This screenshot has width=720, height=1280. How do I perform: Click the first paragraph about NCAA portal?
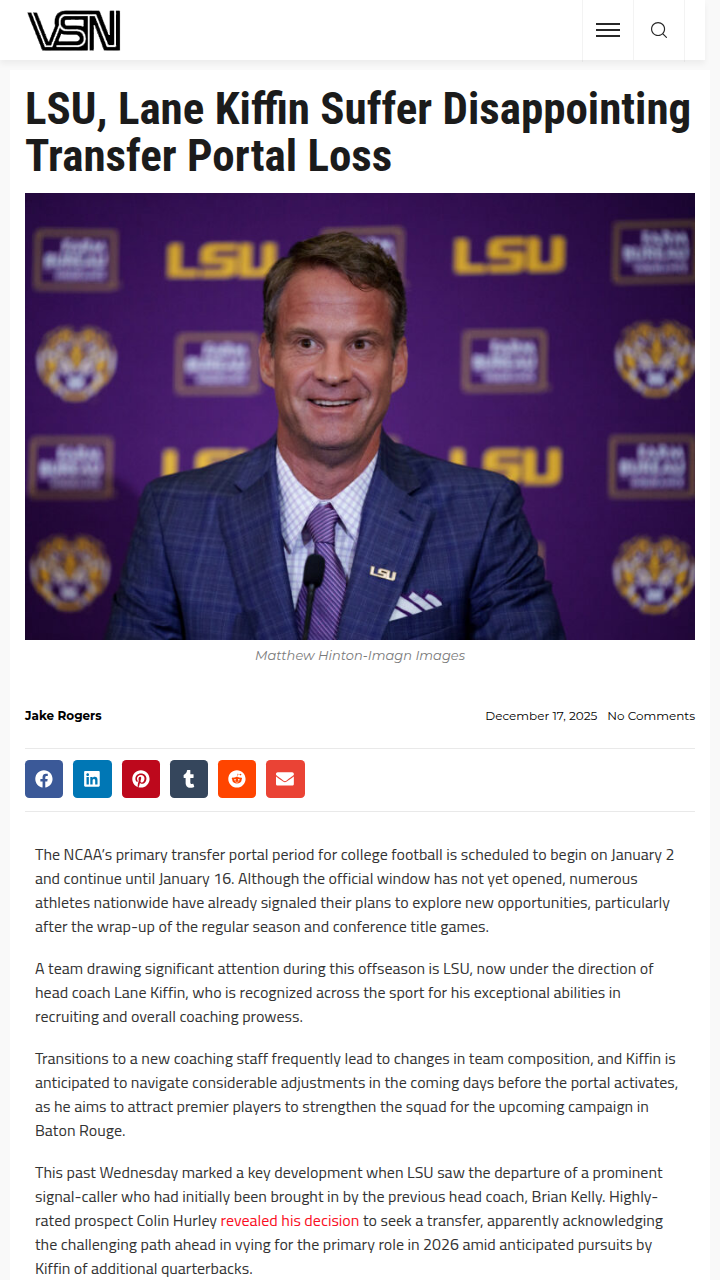354,890
